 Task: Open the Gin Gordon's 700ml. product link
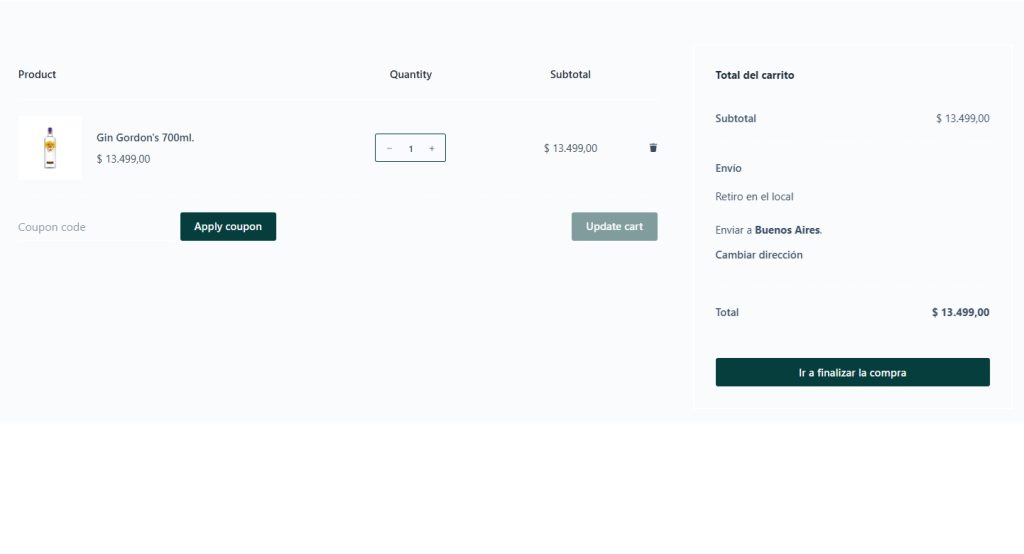pyautogui.click(x=145, y=138)
